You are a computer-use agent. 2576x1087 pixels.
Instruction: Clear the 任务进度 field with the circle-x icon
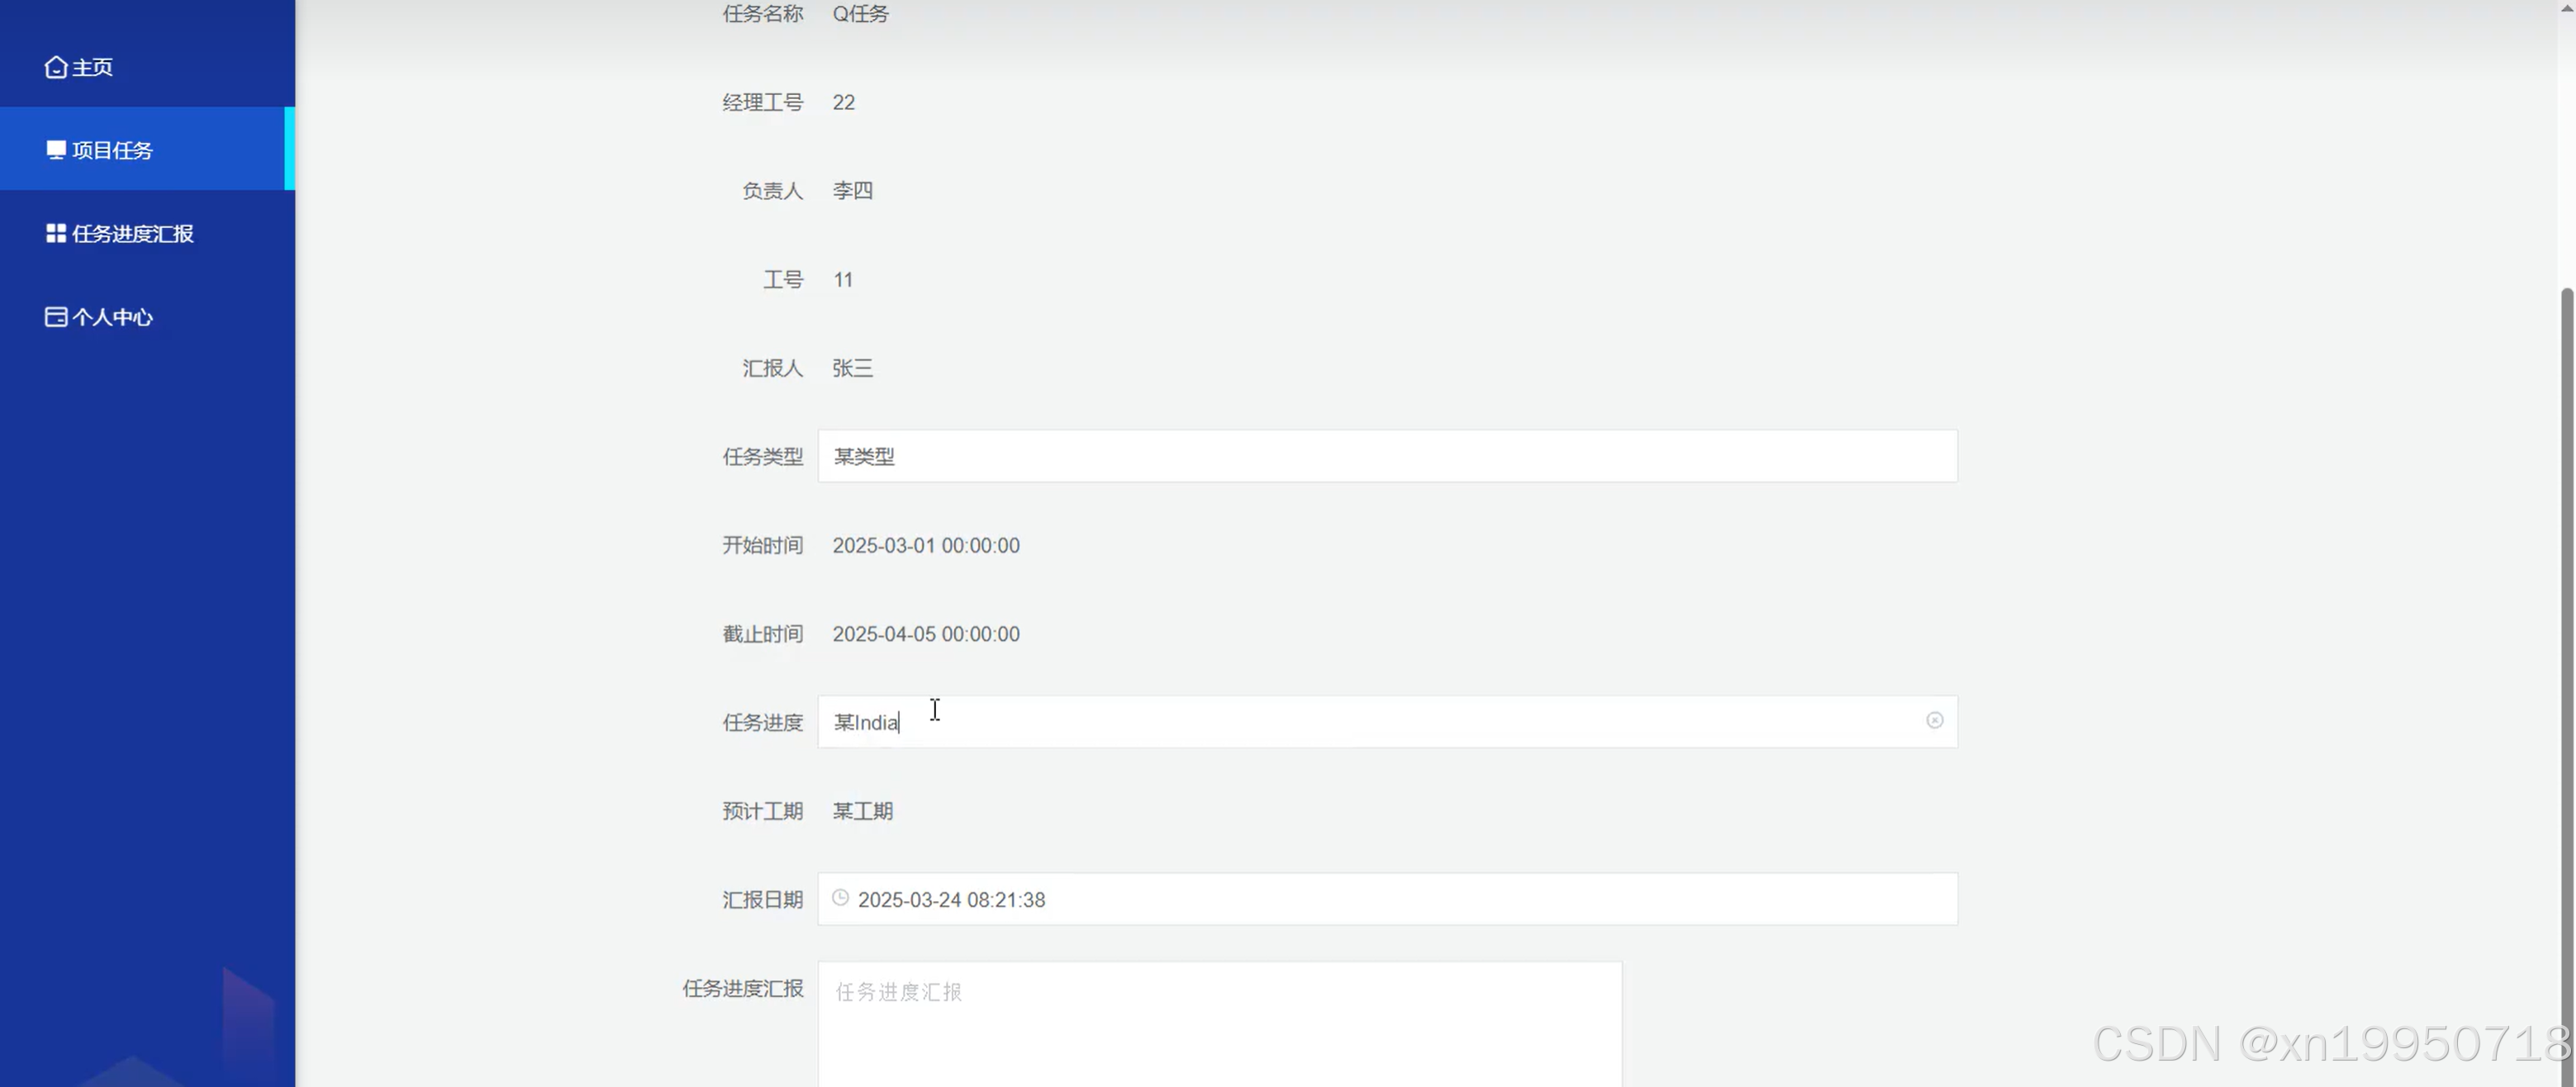click(x=1934, y=721)
